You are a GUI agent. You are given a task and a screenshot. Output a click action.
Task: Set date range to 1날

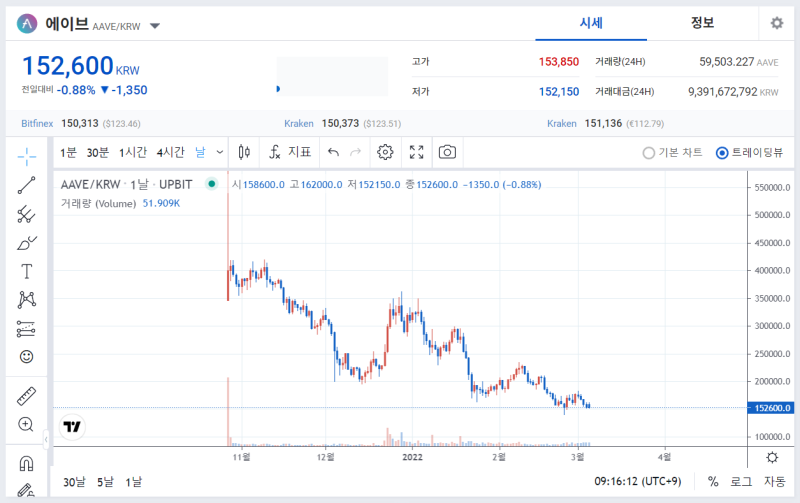click(134, 482)
